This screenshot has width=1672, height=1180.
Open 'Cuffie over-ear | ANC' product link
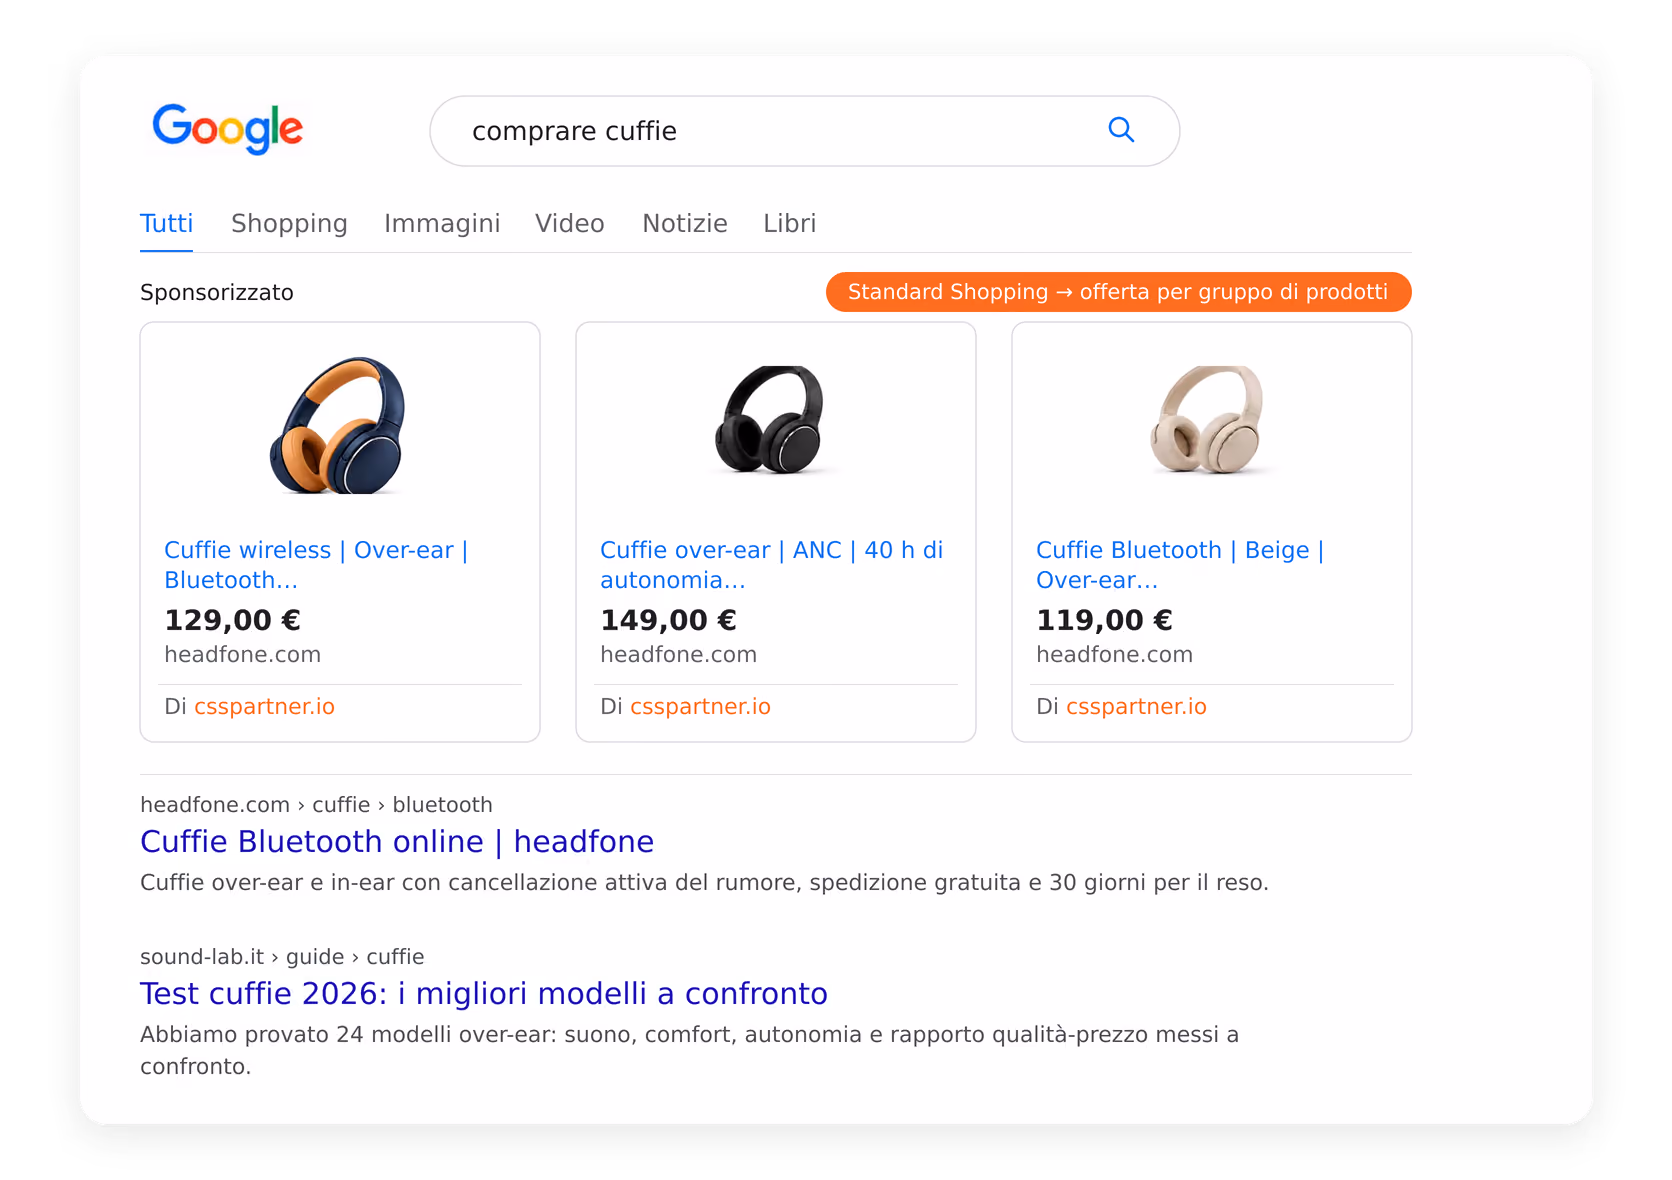click(772, 565)
